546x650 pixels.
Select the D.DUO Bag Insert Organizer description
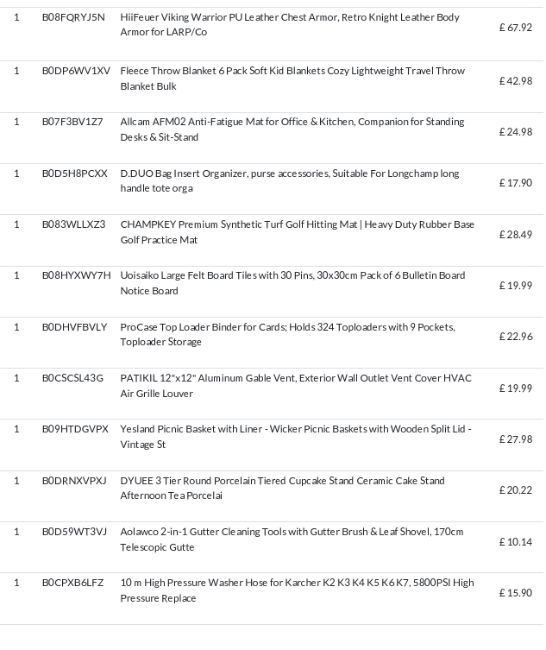click(289, 181)
